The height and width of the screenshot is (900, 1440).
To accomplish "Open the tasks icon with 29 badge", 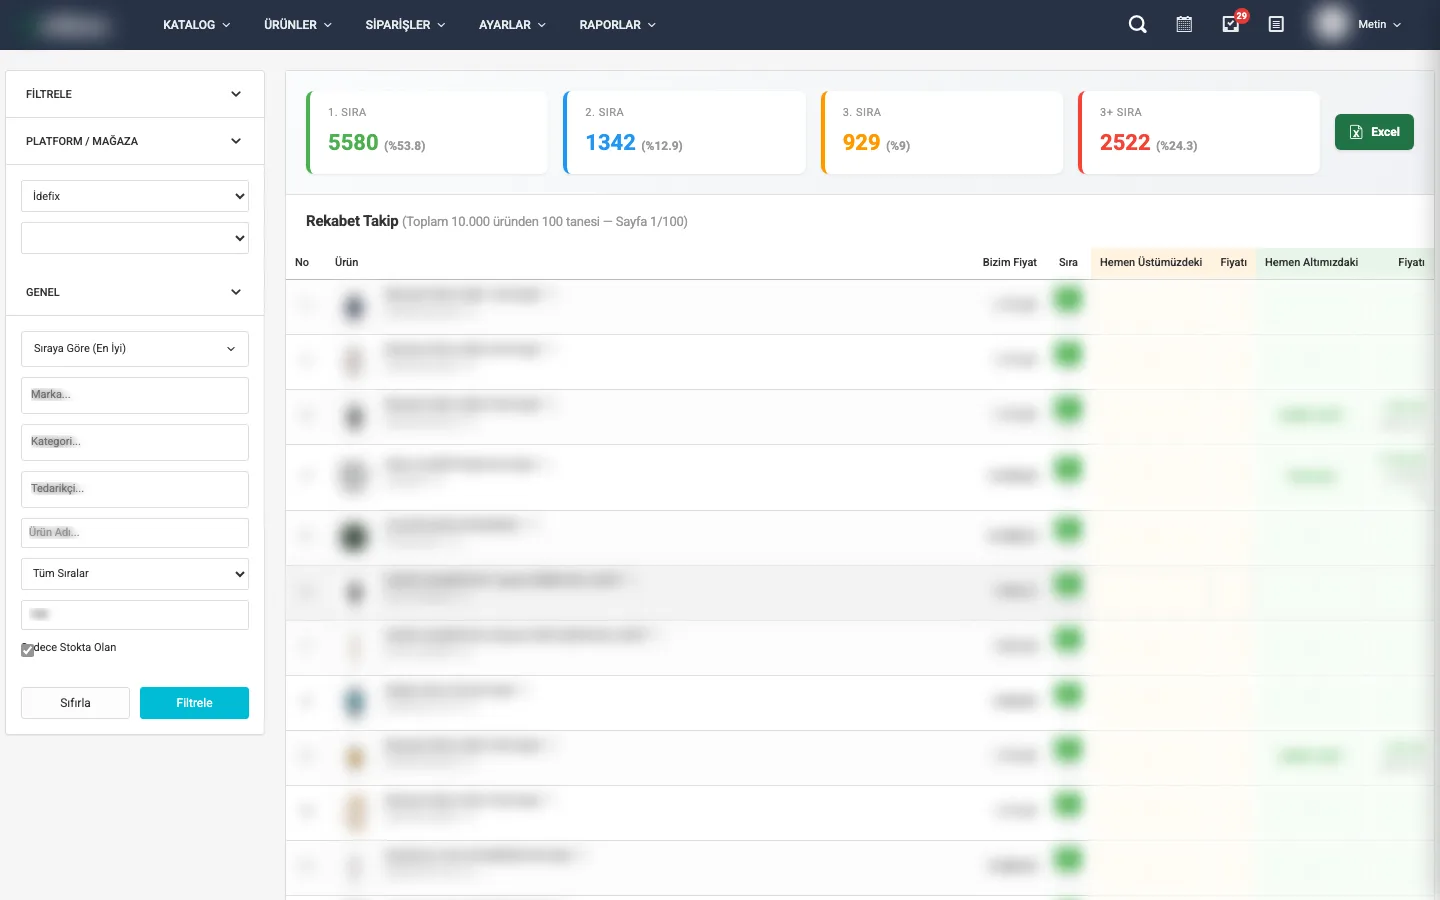I will tap(1231, 25).
